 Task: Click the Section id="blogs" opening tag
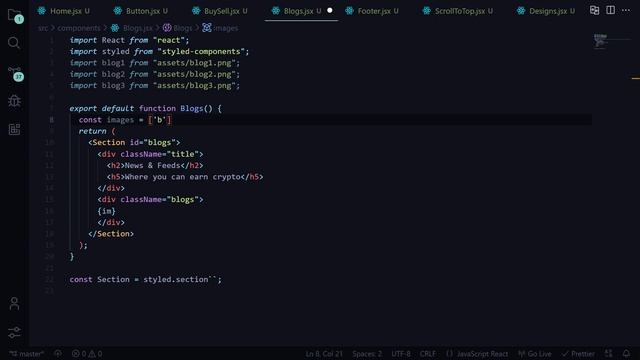coord(134,142)
